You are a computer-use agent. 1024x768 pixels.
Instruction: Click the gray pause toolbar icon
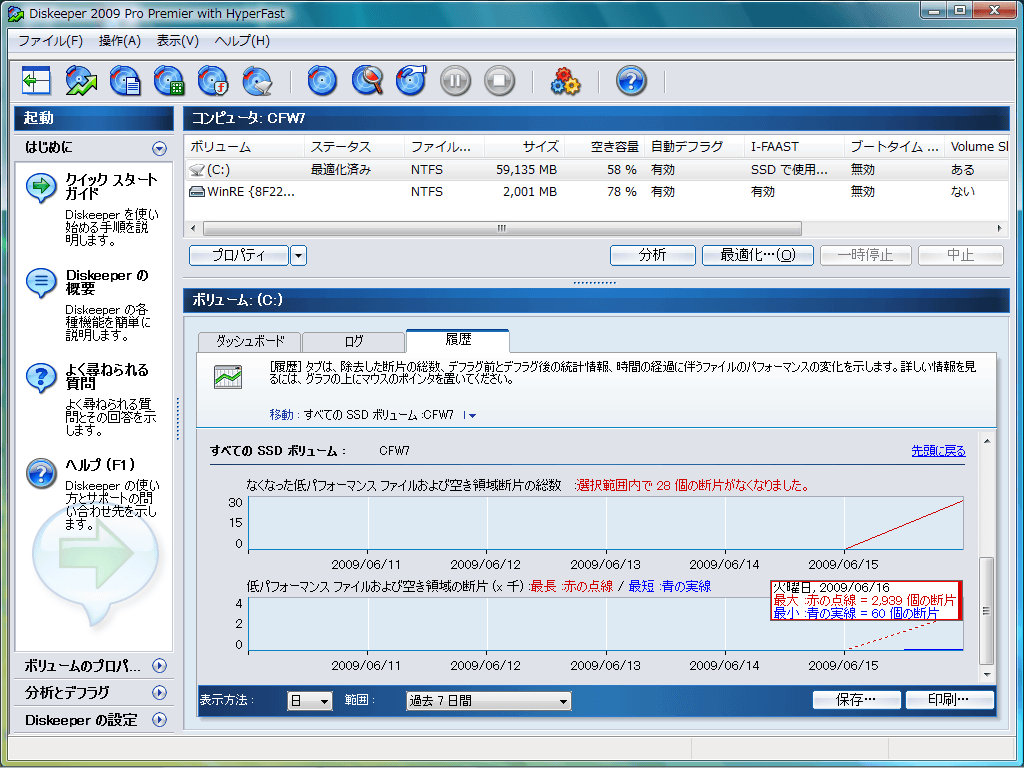455,81
